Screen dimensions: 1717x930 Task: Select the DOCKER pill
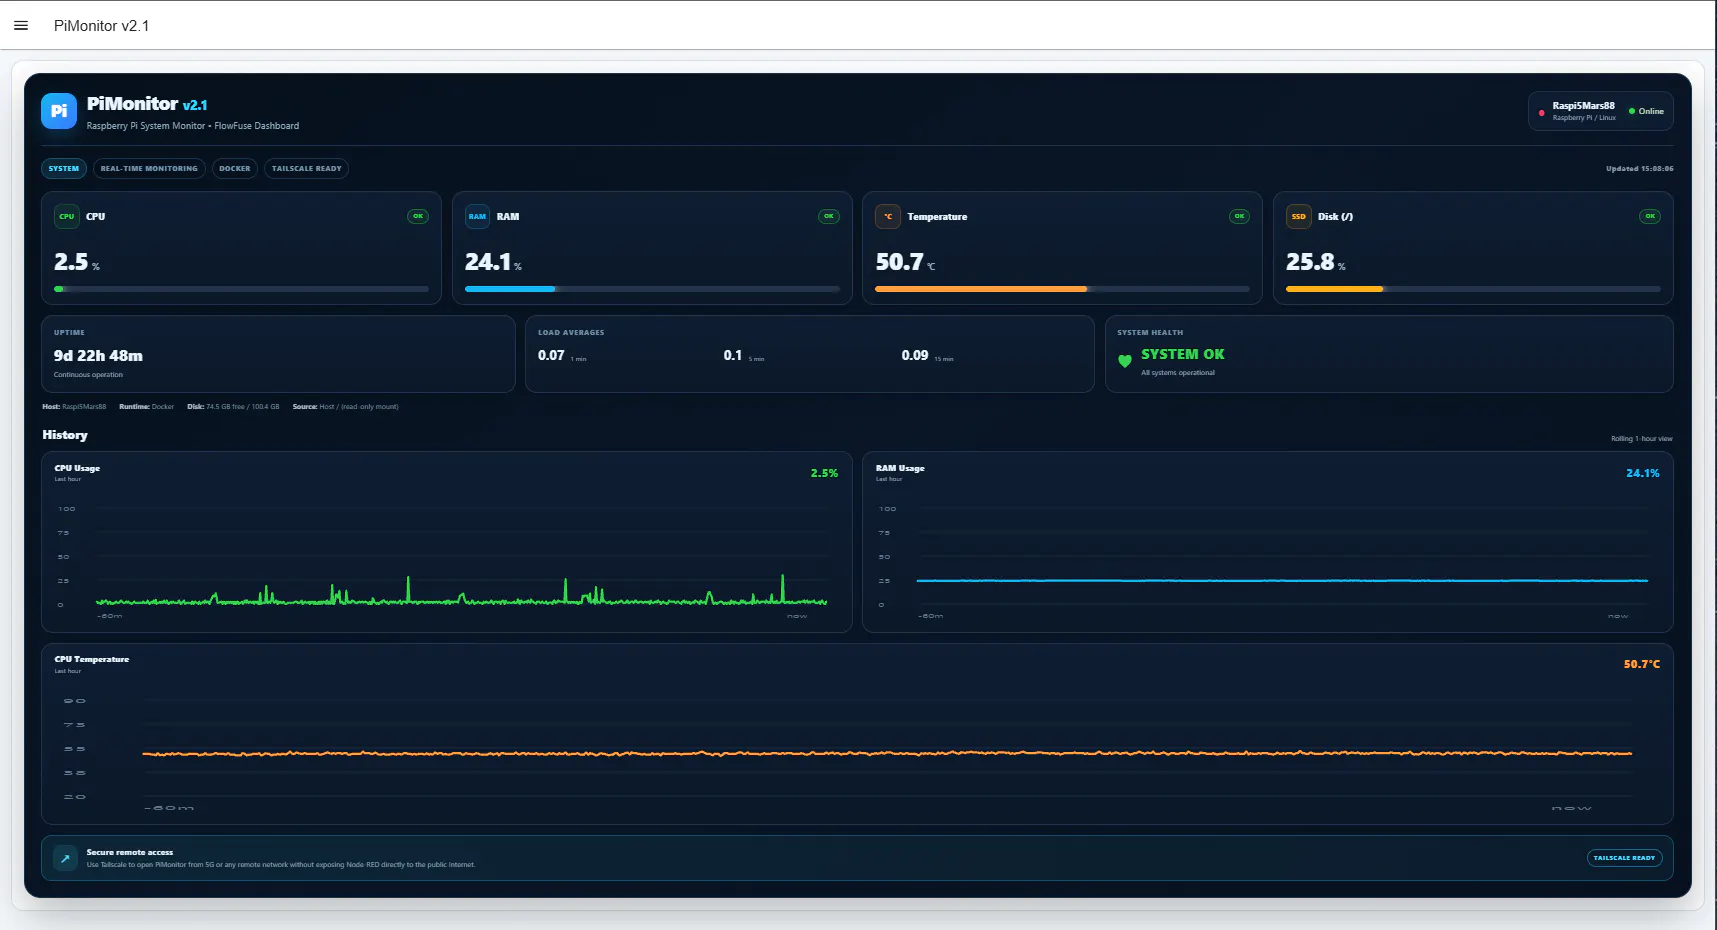(x=235, y=168)
